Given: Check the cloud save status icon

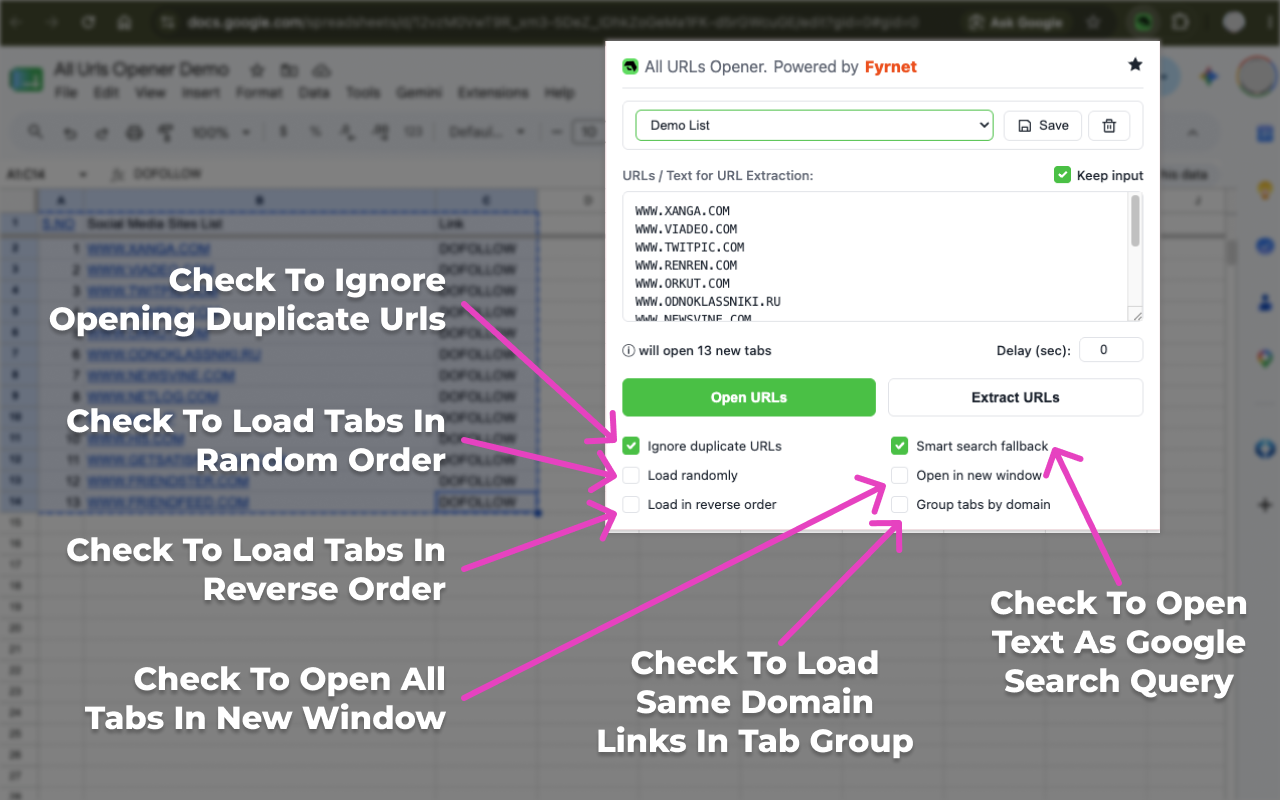Looking at the screenshot, I should [321, 70].
